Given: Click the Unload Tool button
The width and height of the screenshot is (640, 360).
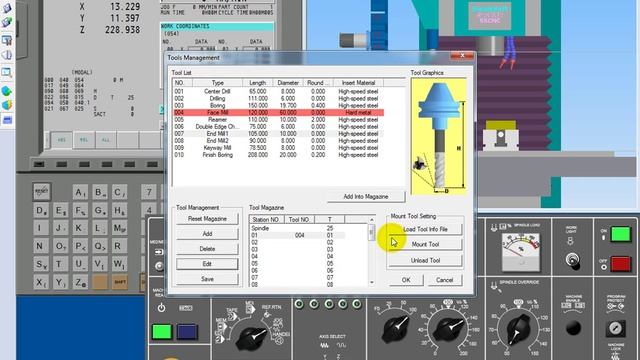Looking at the screenshot, I should (x=425, y=260).
